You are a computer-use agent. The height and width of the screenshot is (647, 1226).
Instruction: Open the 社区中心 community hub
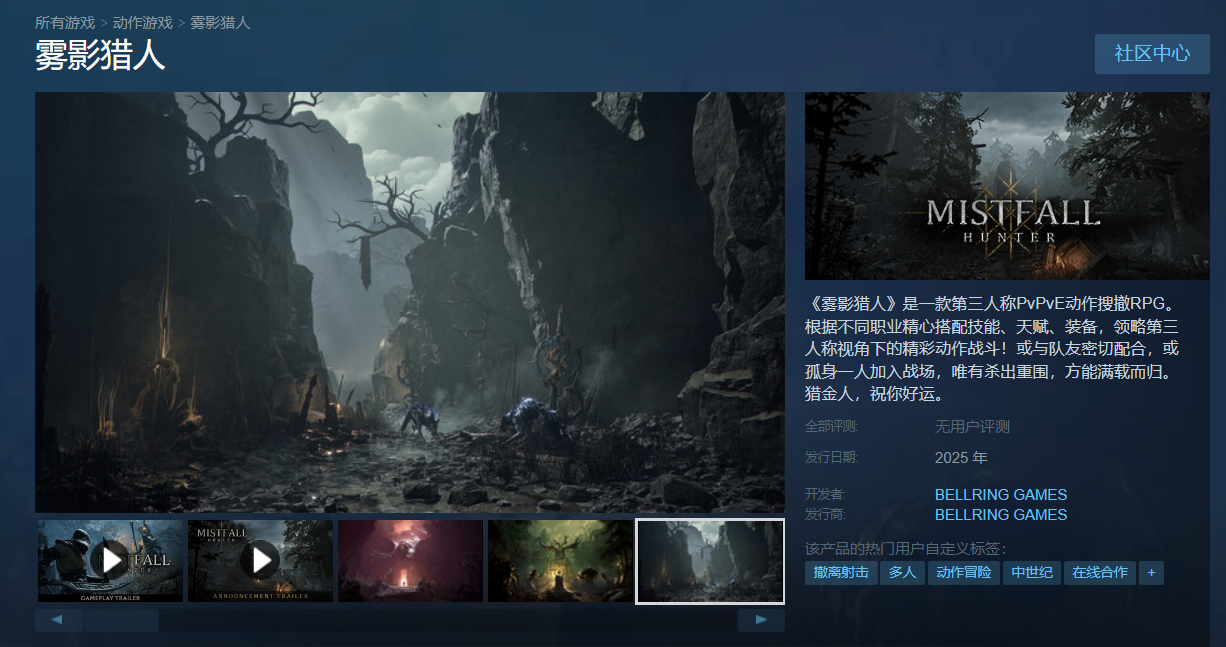1152,53
